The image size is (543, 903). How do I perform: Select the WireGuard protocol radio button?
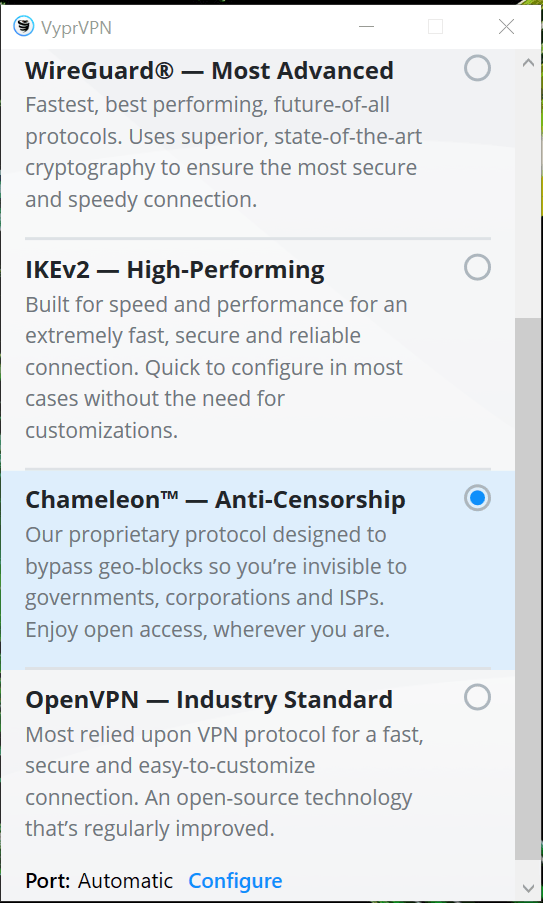[x=477, y=68]
